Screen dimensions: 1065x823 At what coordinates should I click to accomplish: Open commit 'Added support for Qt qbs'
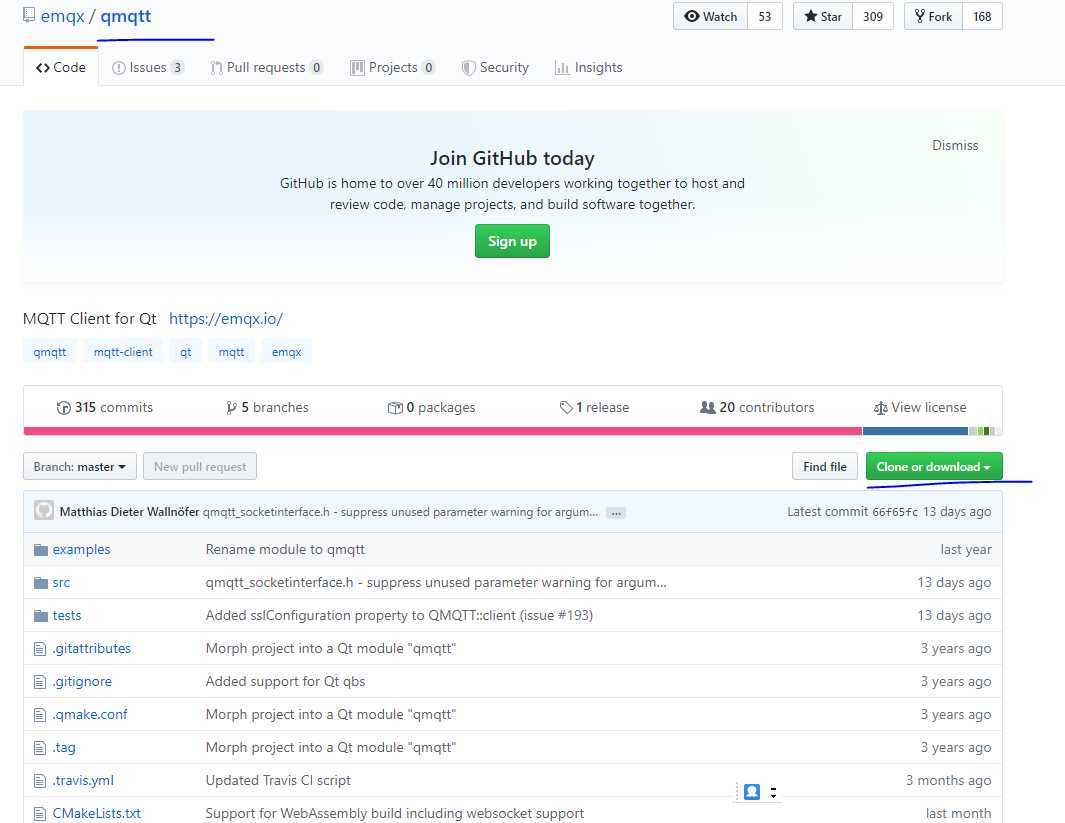(x=285, y=682)
